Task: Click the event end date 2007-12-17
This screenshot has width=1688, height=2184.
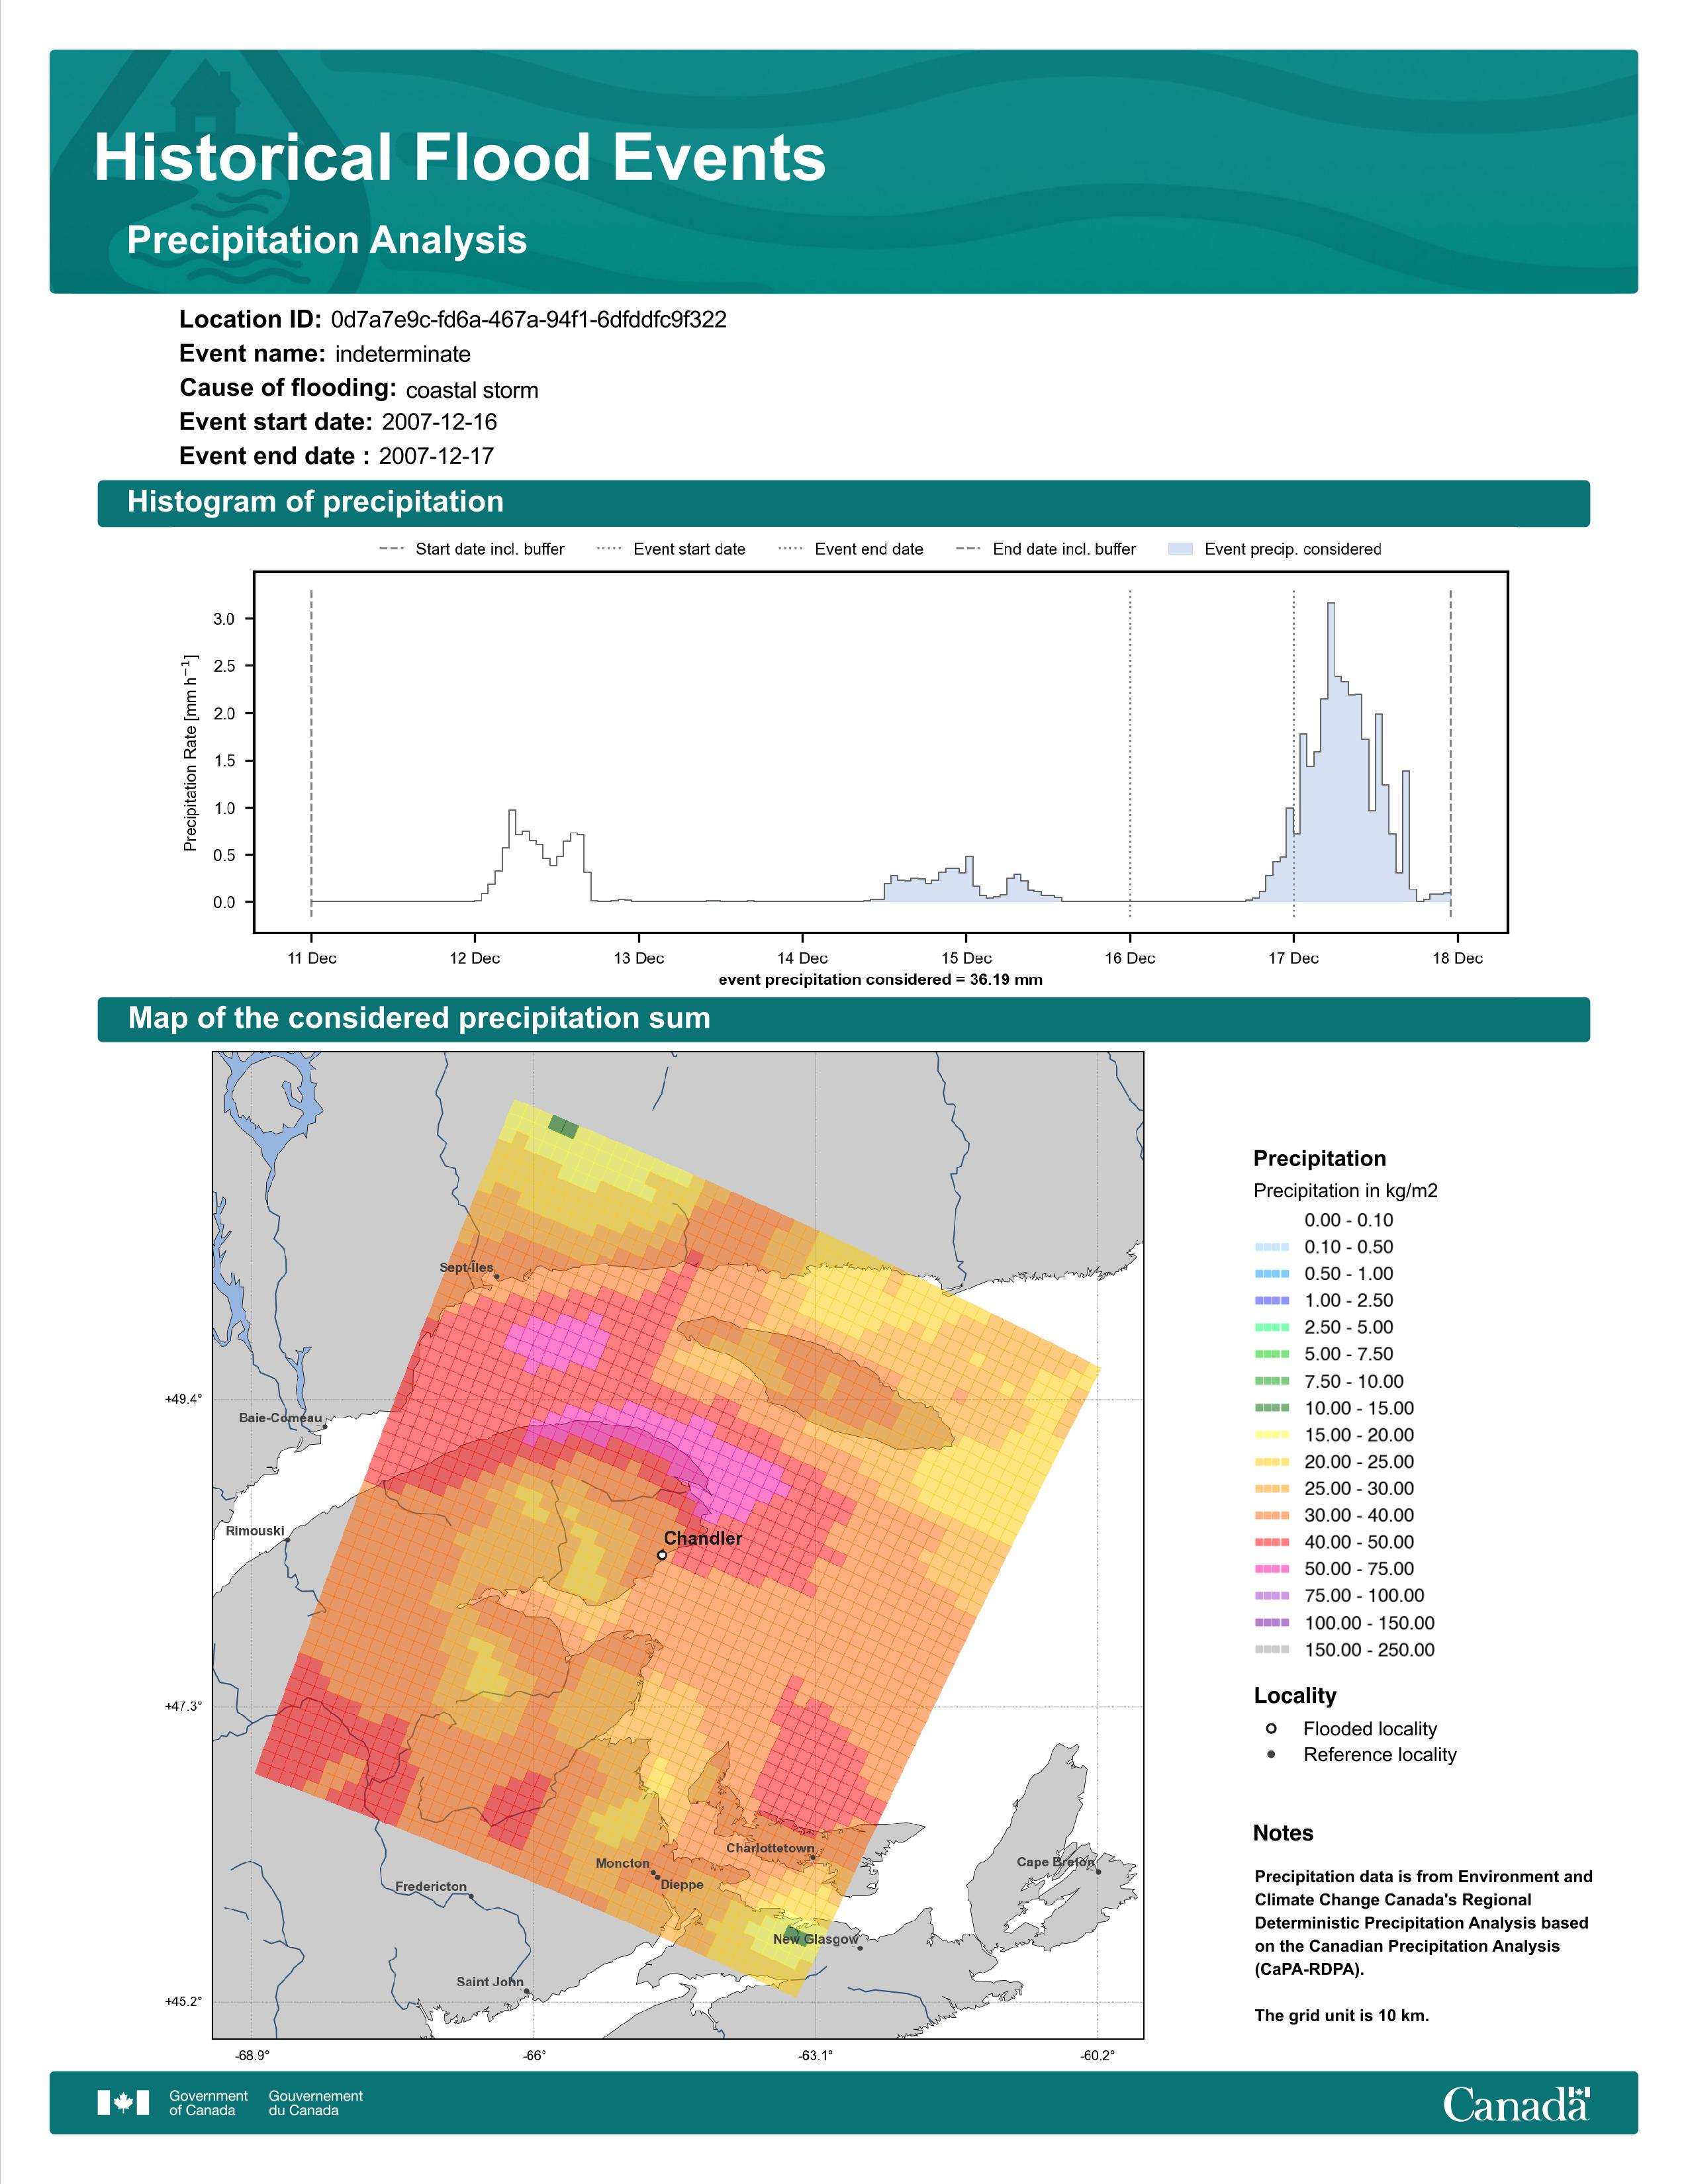Action: coord(436,456)
